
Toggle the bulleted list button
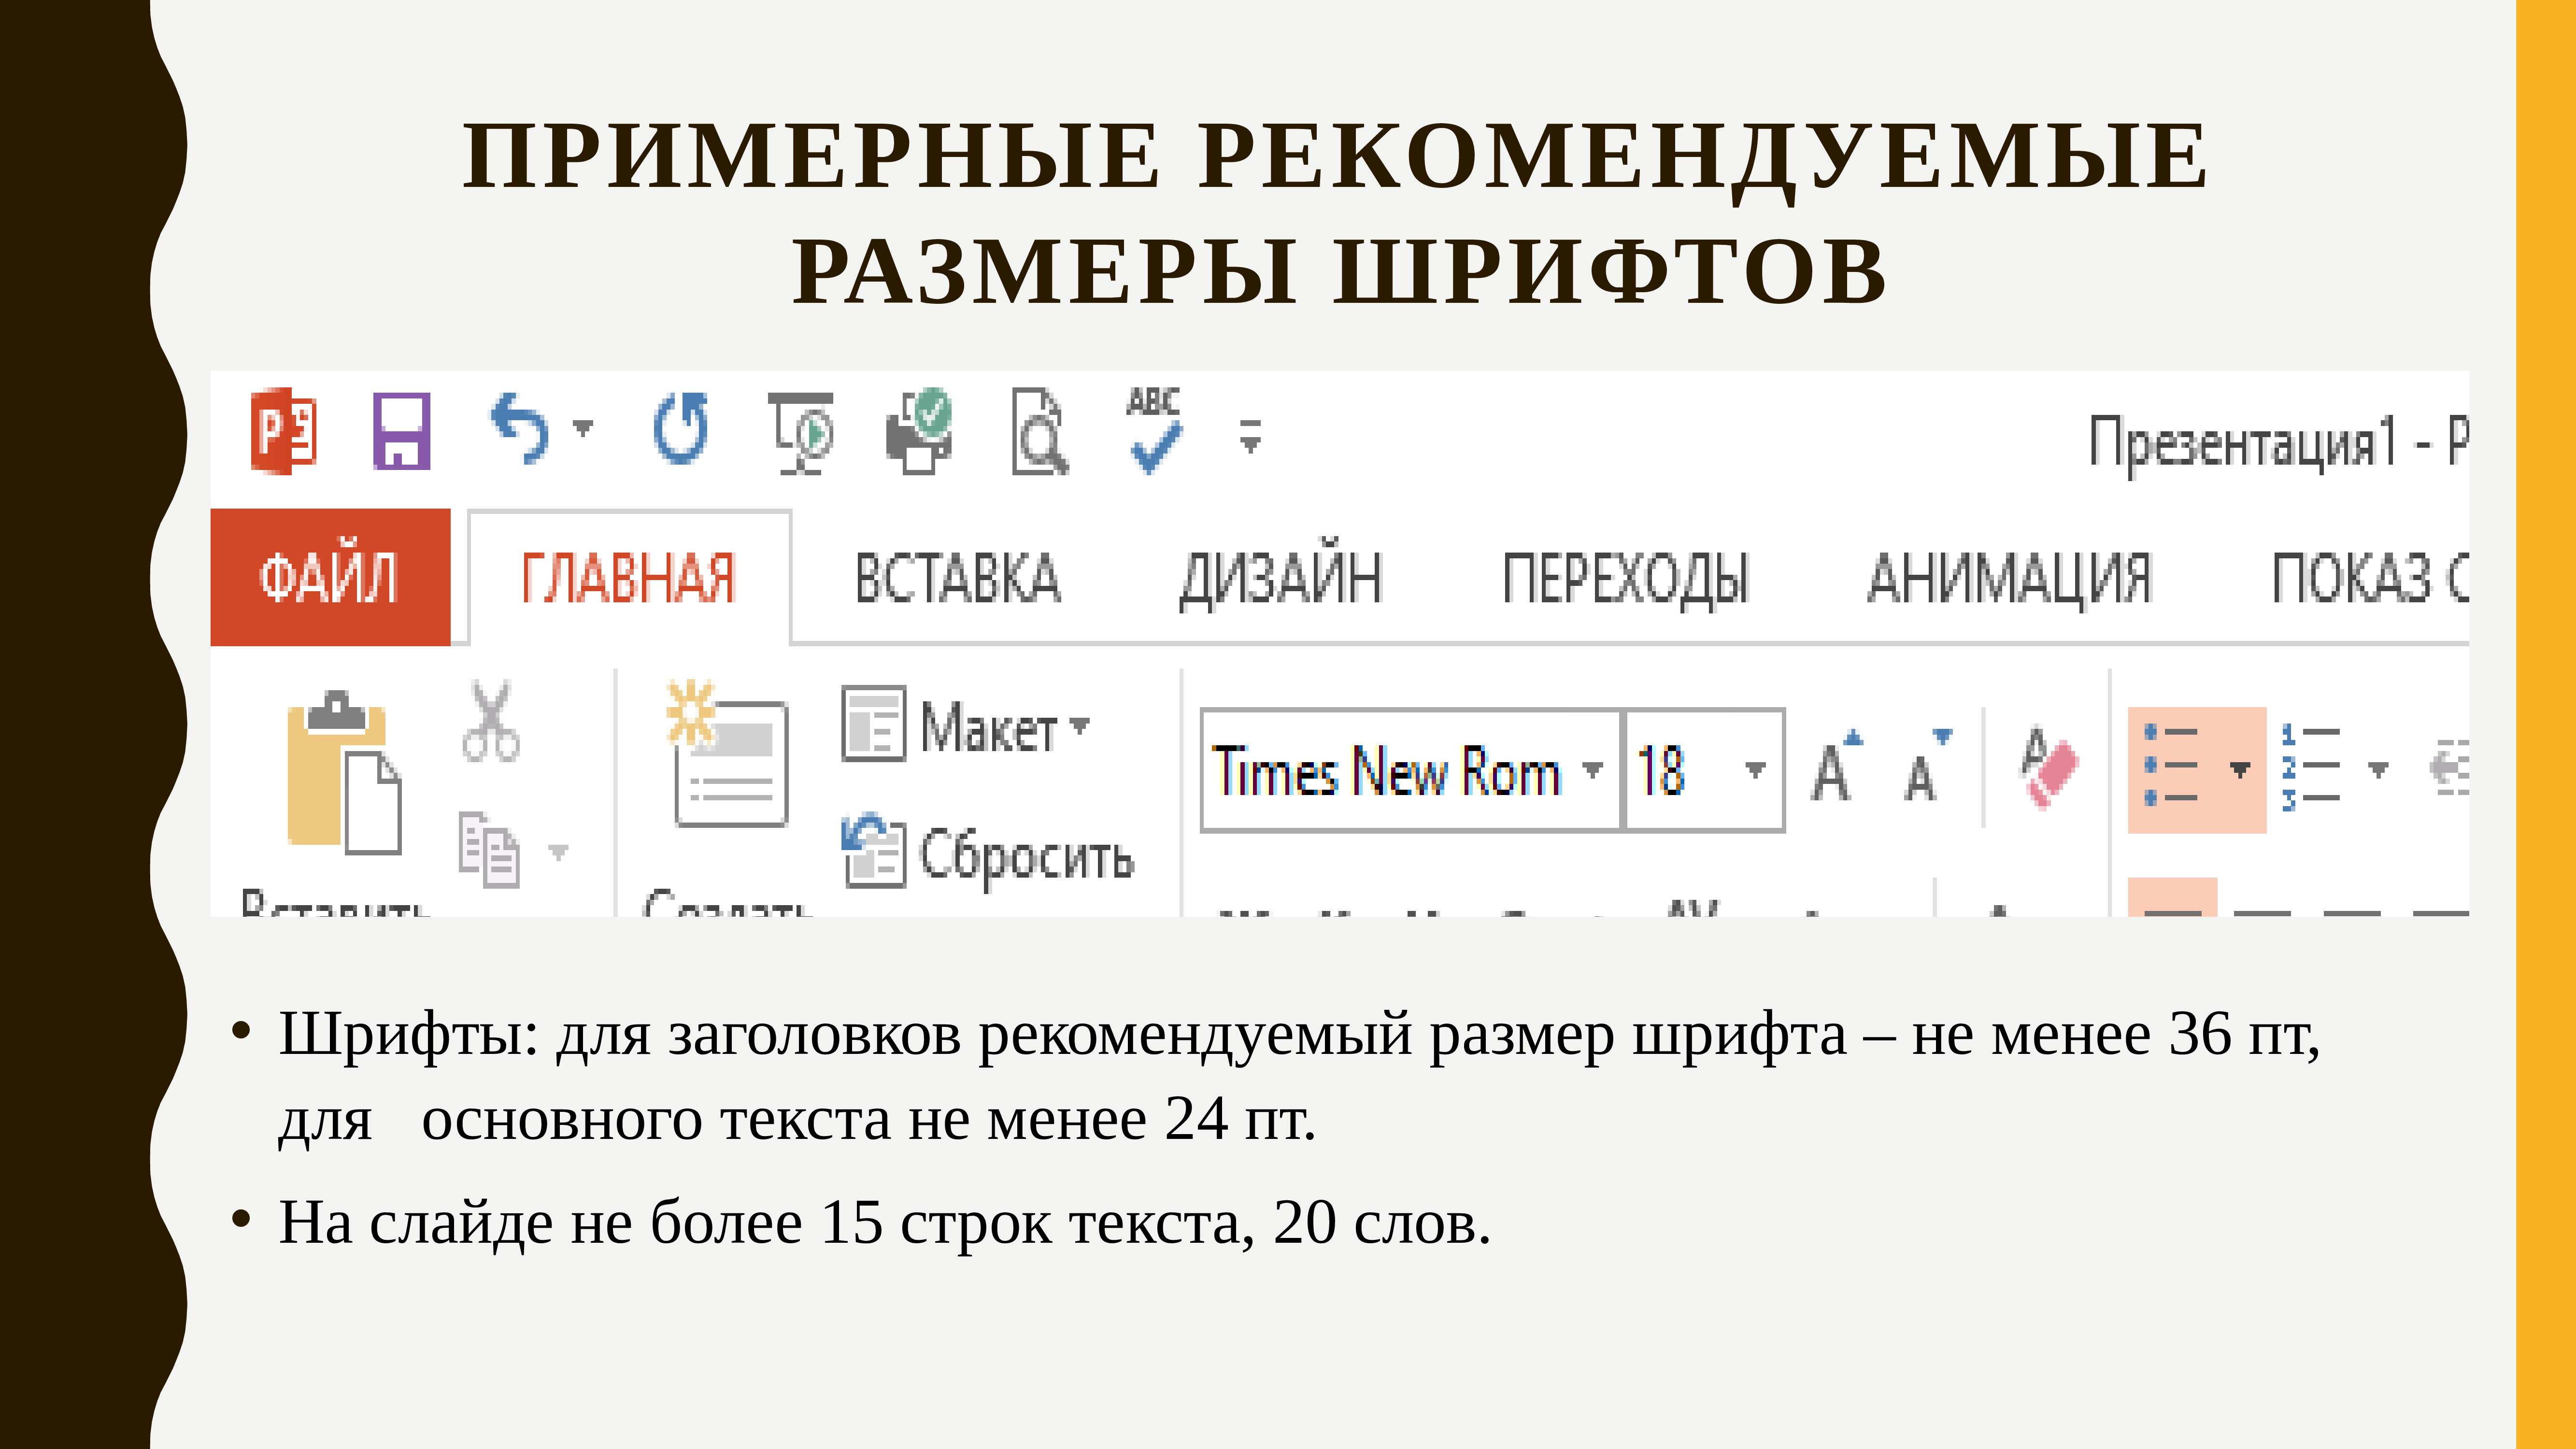point(2171,768)
